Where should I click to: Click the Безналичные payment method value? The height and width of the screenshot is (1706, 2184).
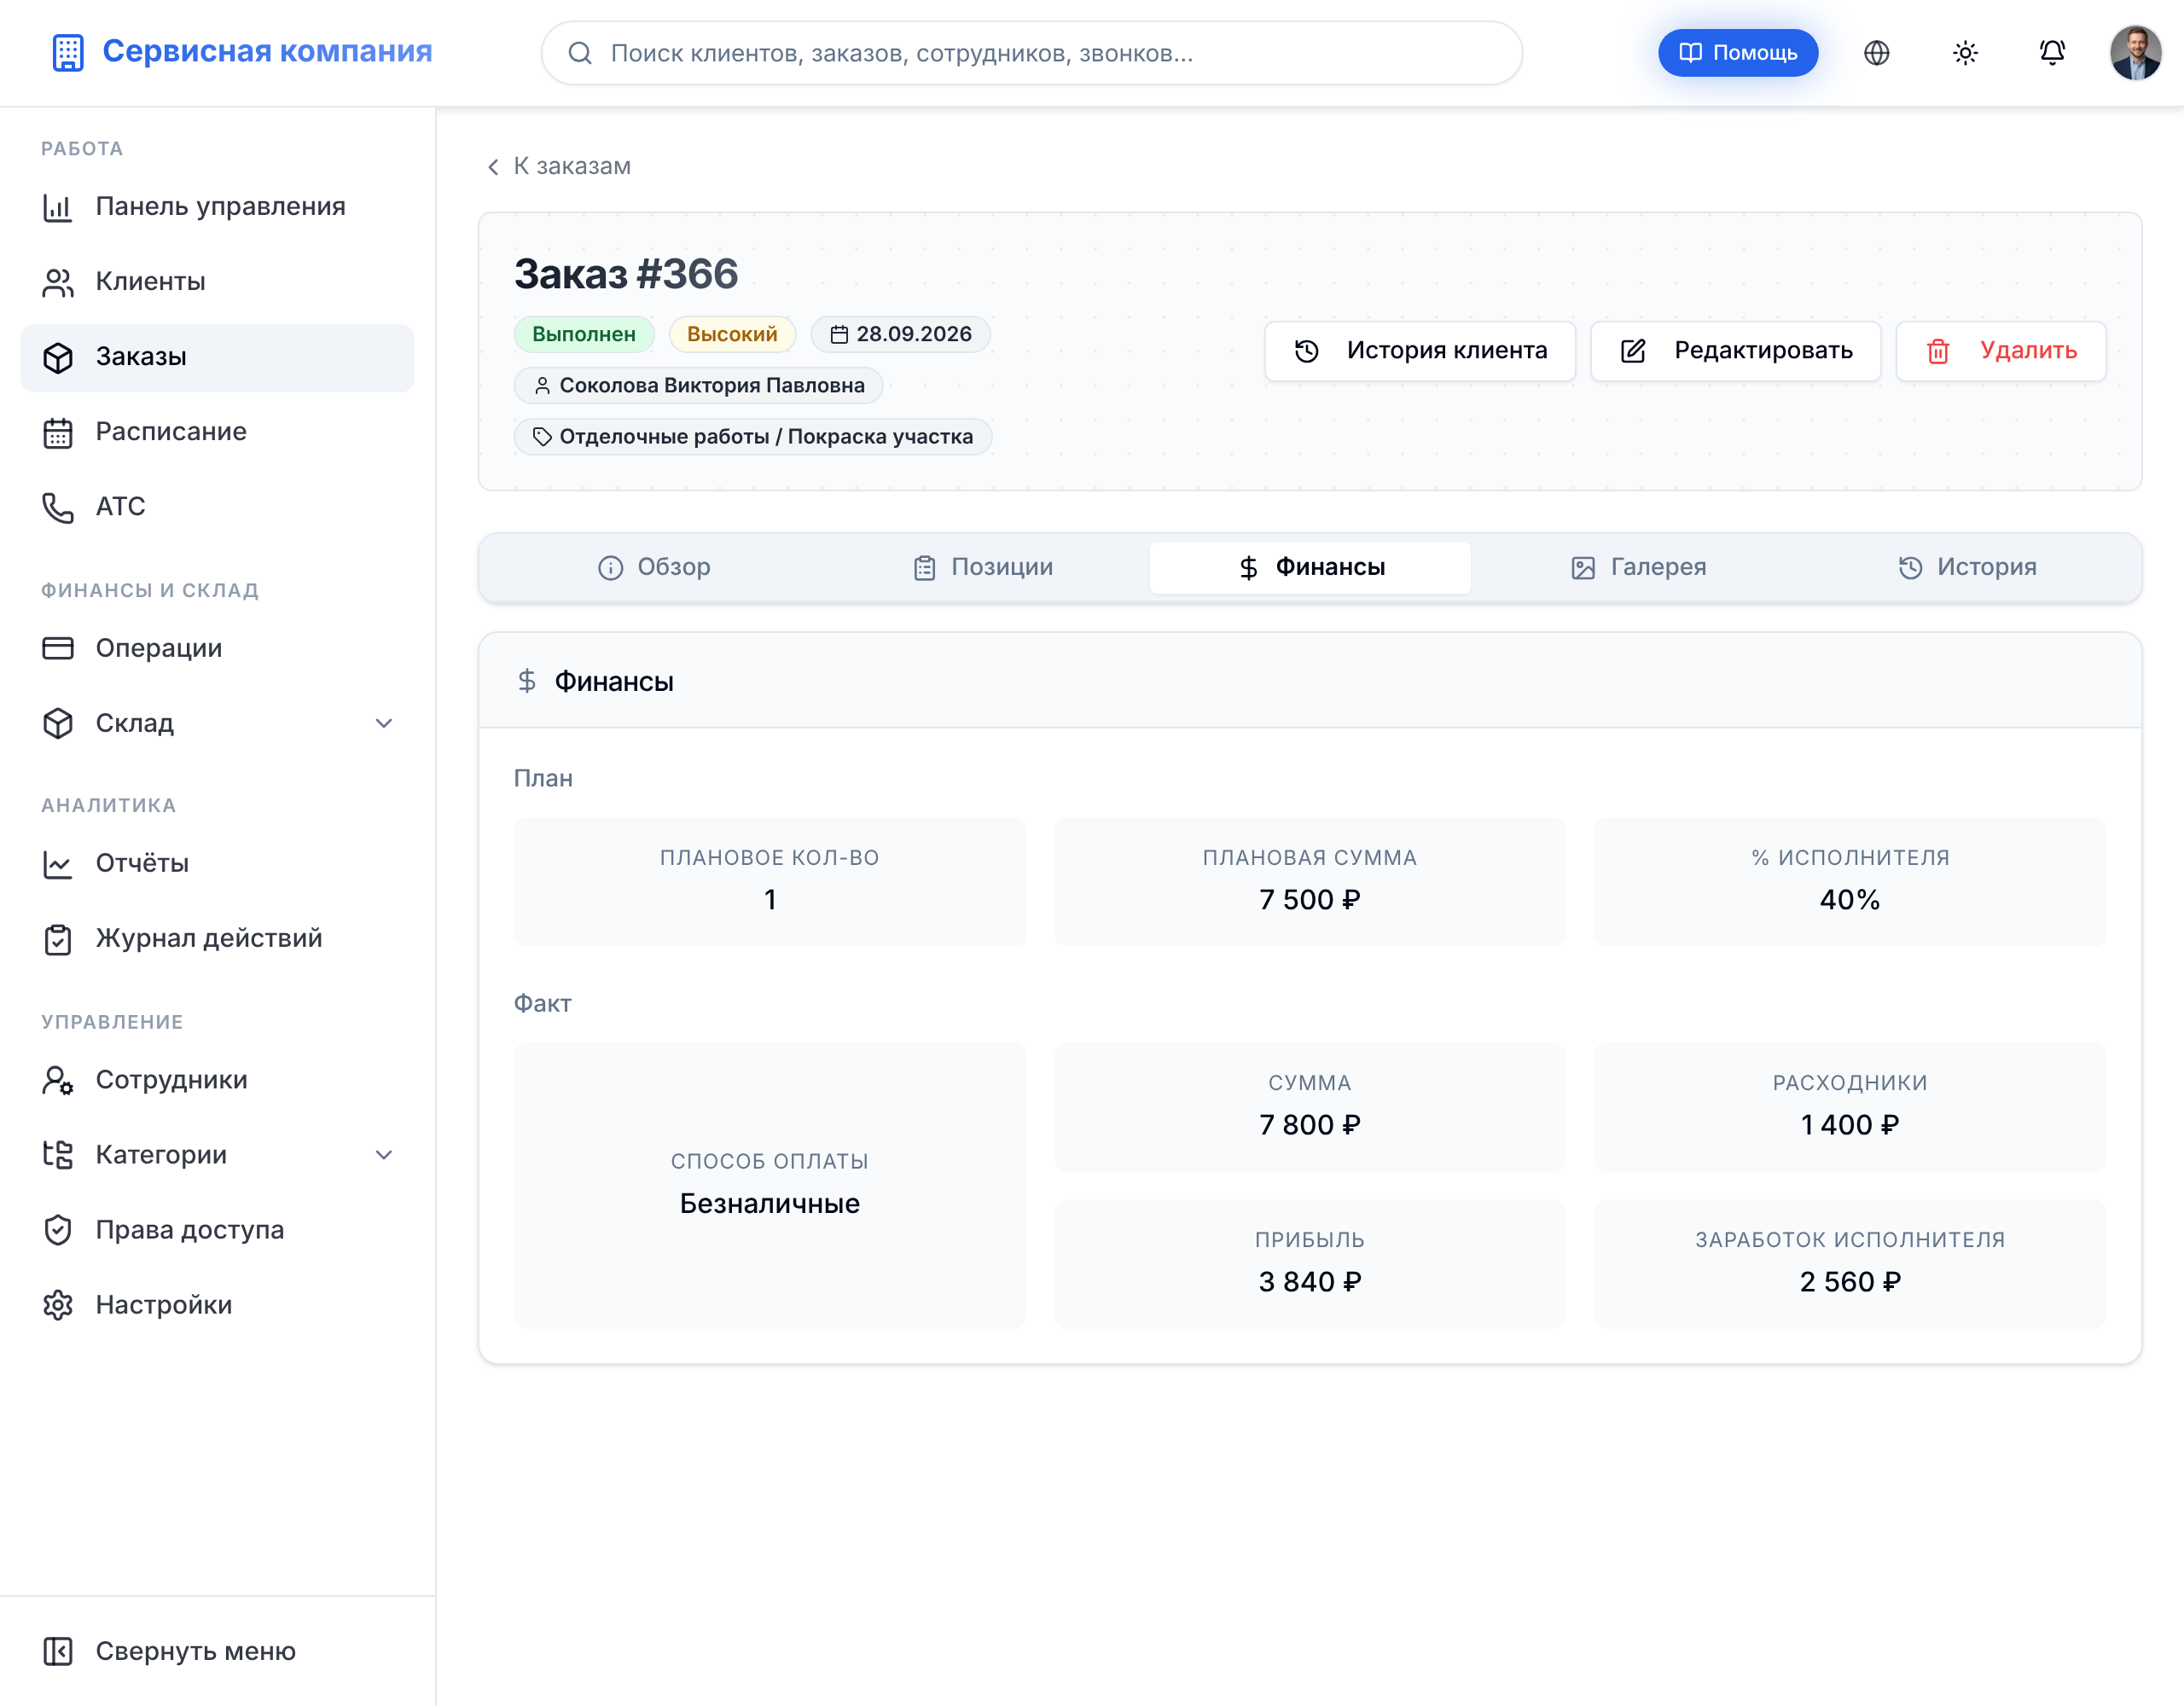(x=770, y=1203)
